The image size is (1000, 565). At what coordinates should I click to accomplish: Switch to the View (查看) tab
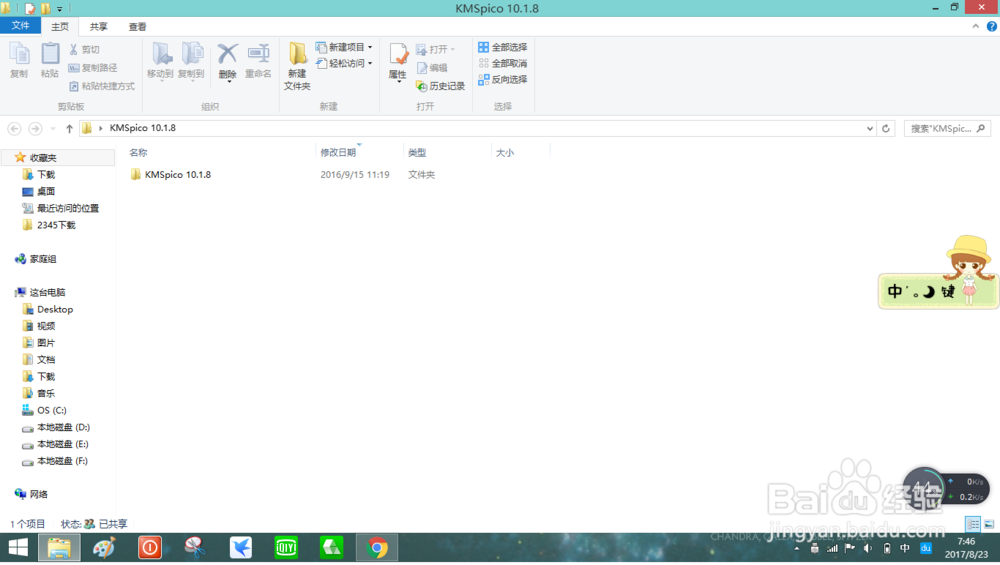click(137, 26)
